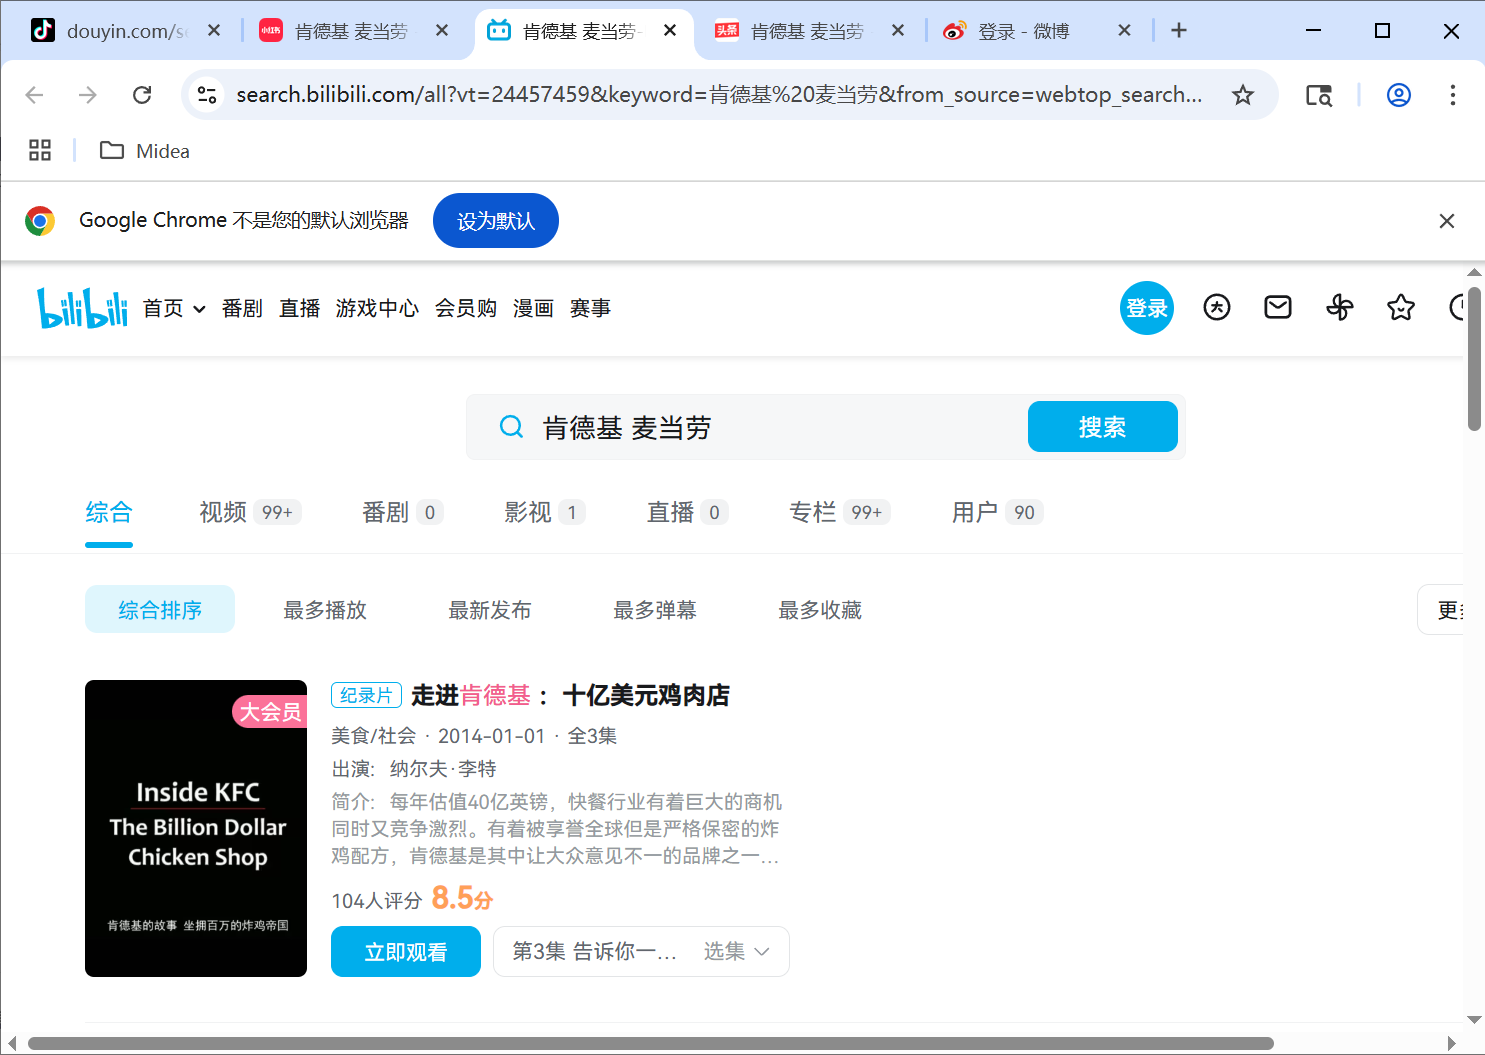This screenshot has height=1055, width=1485.
Task: Open 赛事 in navigation
Action: click(x=590, y=308)
